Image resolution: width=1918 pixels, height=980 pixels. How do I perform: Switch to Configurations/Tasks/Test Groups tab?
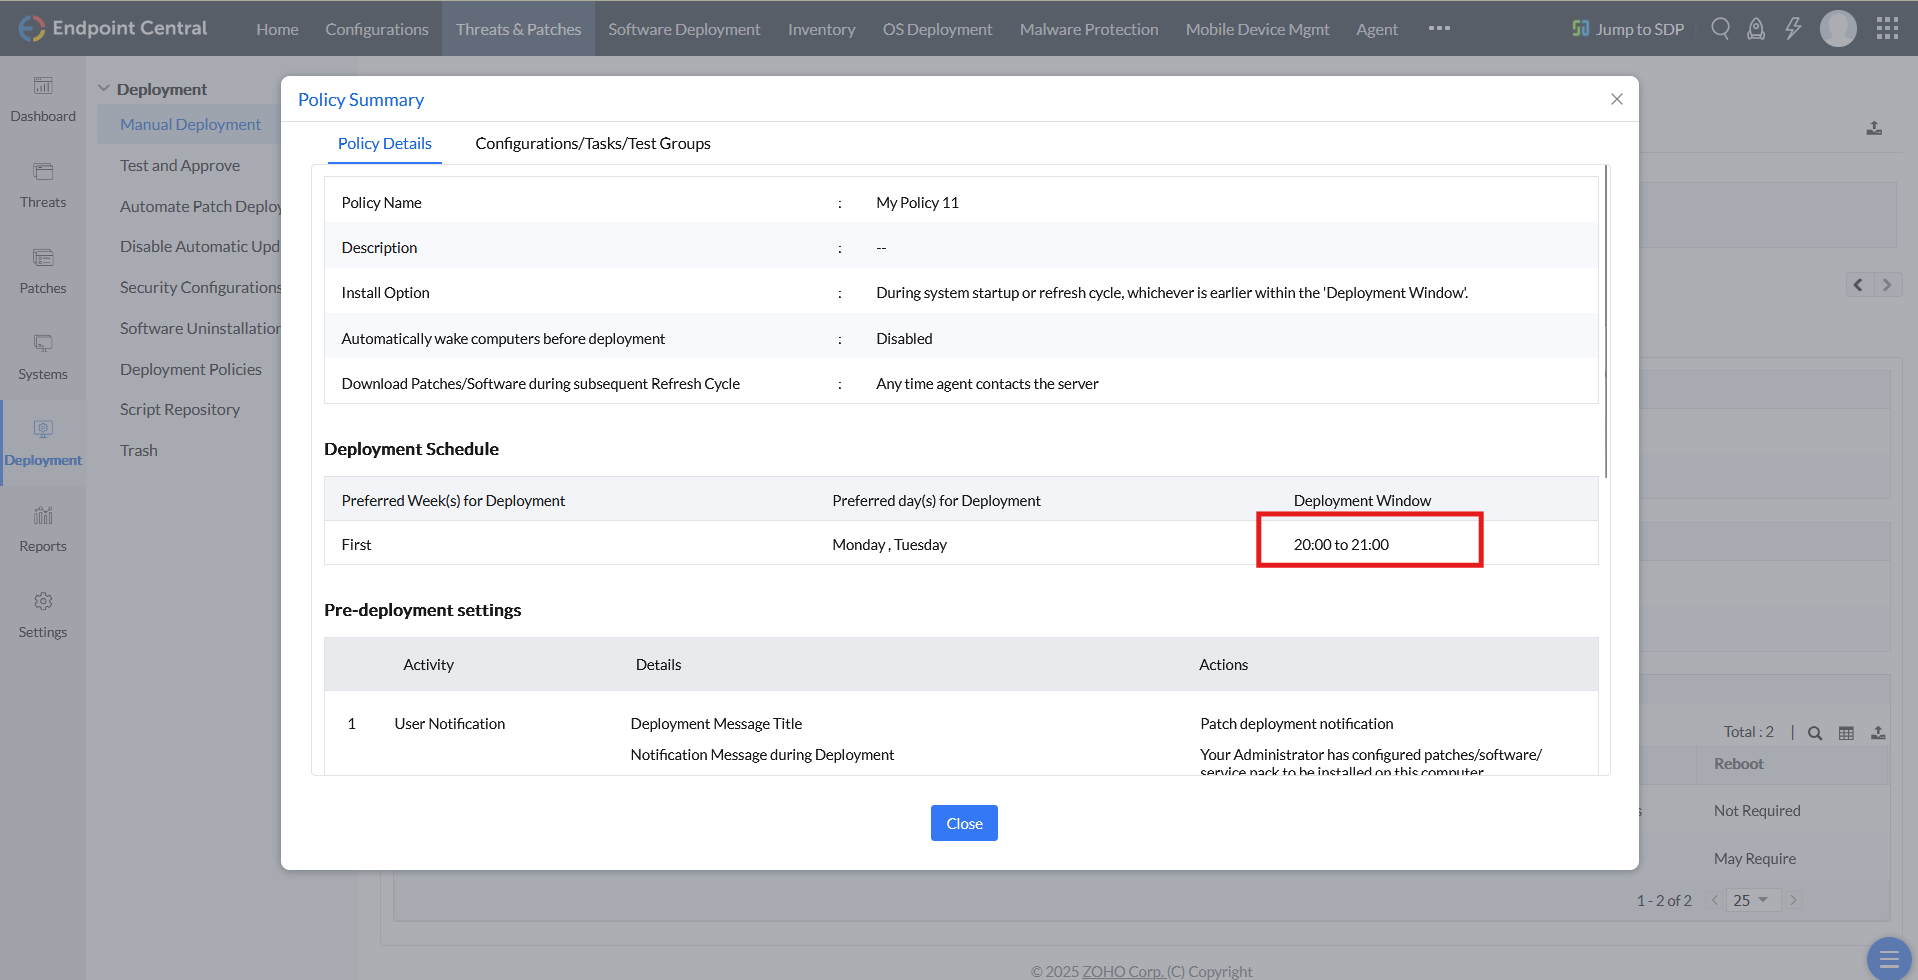(x=593, y=143)
